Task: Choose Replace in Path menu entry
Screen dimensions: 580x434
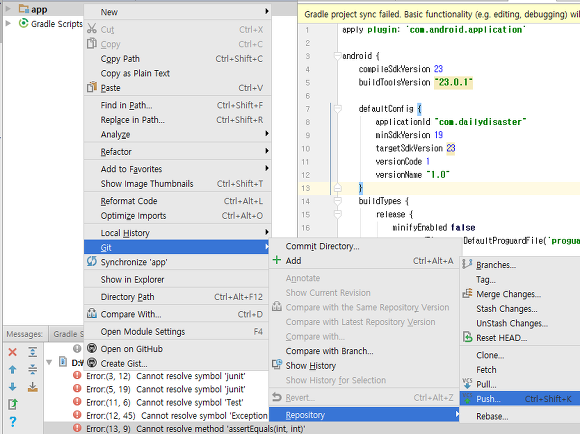Action: [x=178, y=120]
